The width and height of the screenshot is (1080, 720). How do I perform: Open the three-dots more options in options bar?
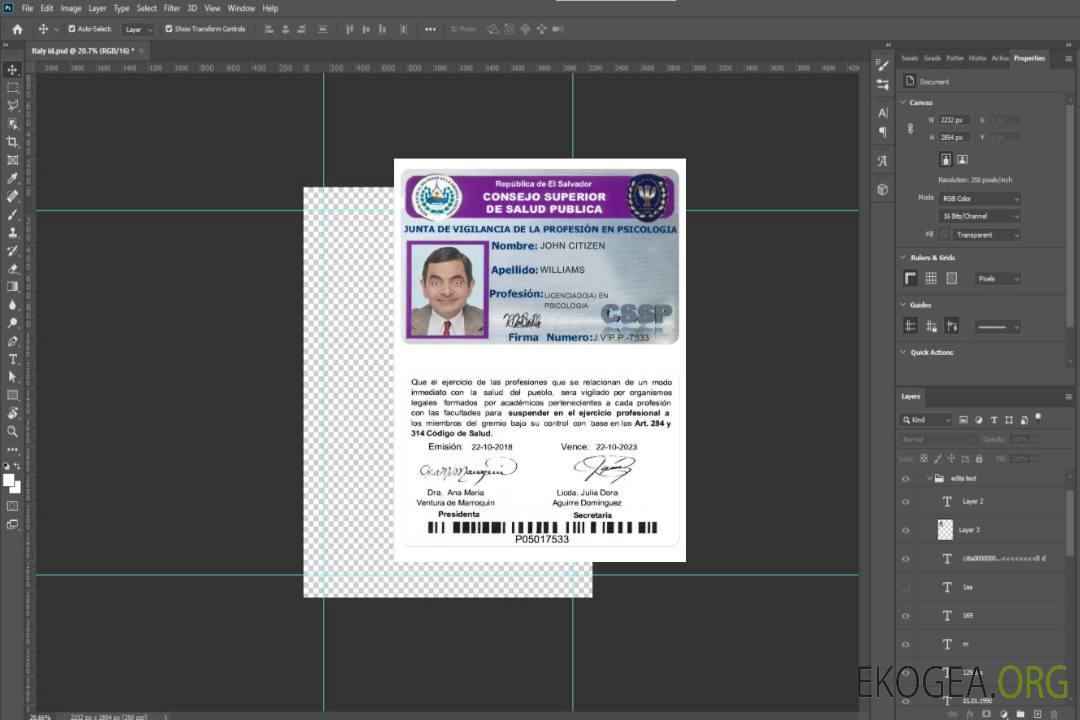[430, 29]
